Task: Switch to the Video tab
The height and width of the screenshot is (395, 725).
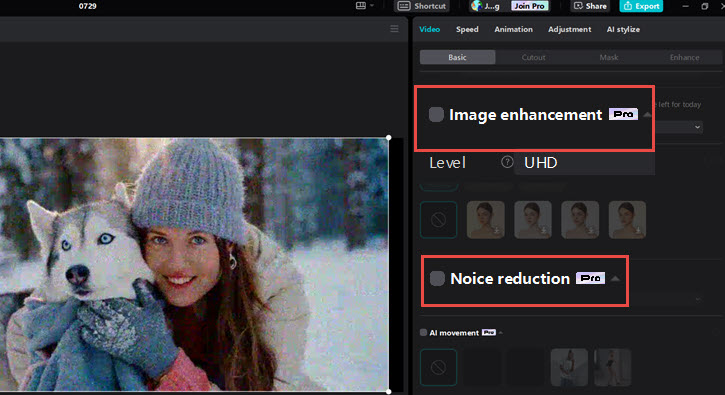Action: pyautogui.click(x=430, y=29)
